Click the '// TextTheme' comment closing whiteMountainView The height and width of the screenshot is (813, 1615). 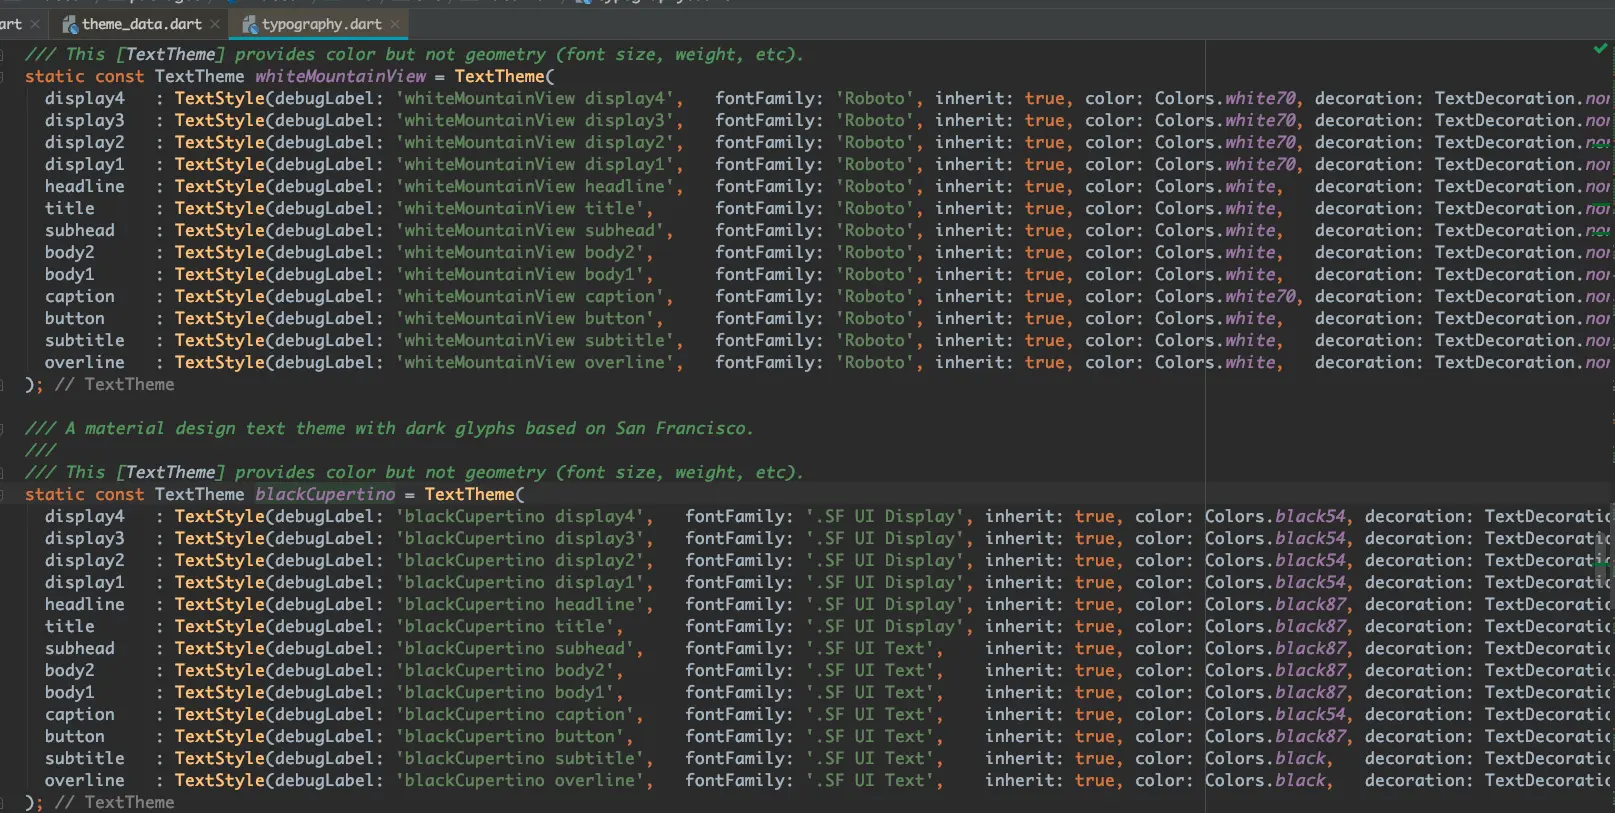(x=115, y=385)
